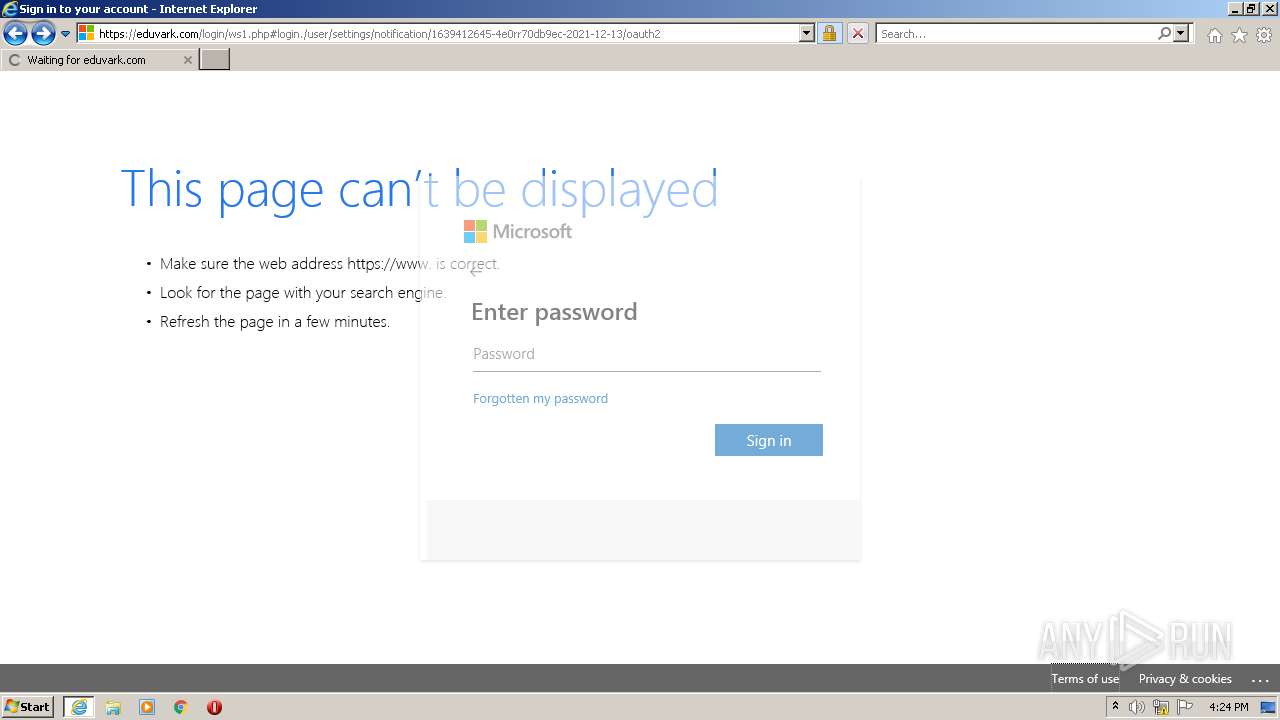1280x720 pixels.
Task: Open the Home page icon
Action: [x=1214, y=35]
